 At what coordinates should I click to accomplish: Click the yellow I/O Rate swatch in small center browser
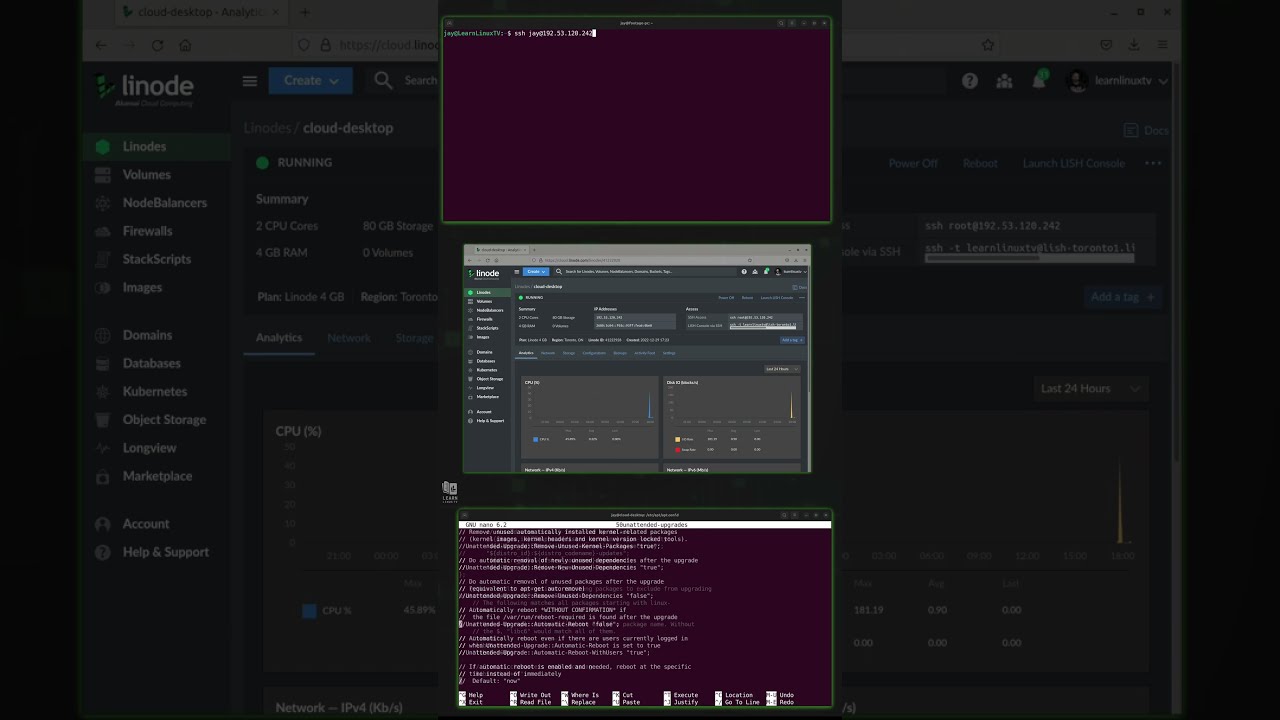coord(677,439)
